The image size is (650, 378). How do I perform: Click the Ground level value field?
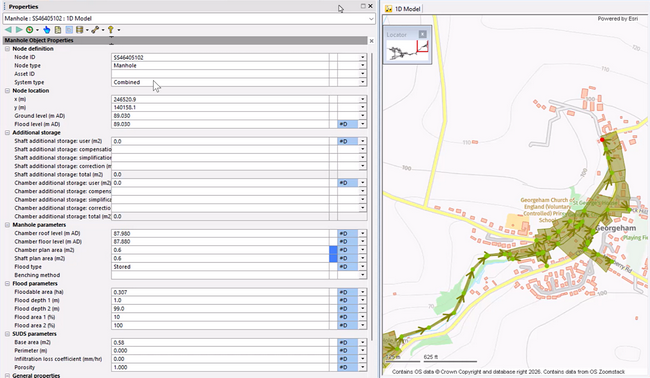tap(220, 116)
